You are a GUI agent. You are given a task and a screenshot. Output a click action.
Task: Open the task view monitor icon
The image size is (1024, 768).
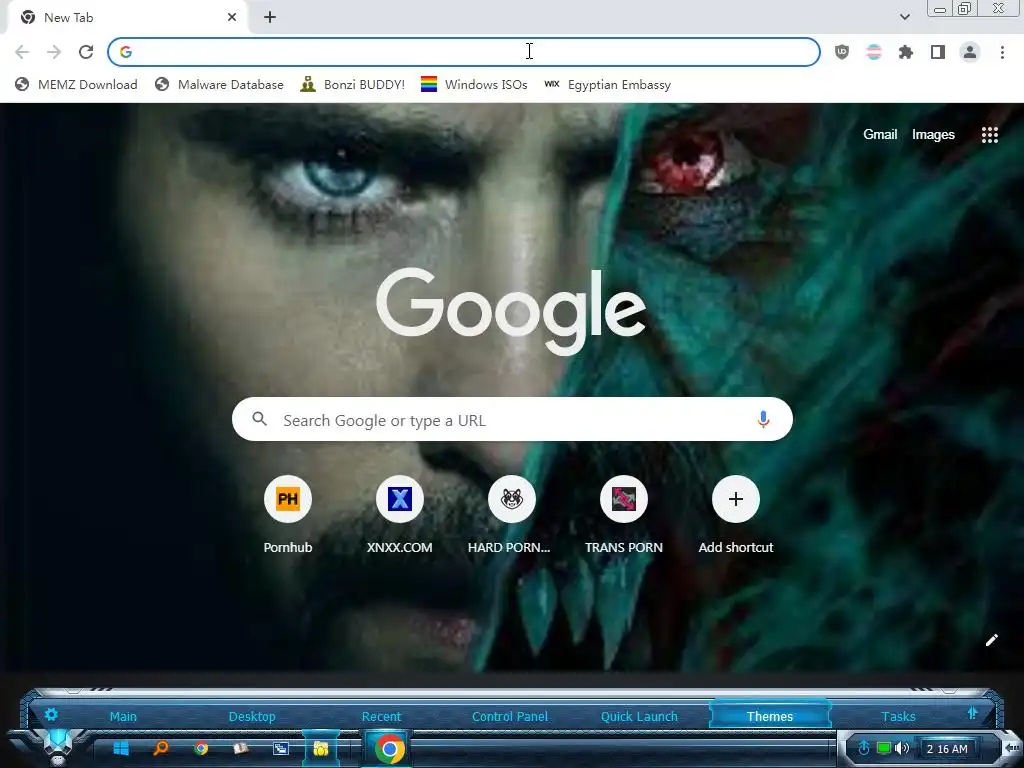[x=281, y=748]
